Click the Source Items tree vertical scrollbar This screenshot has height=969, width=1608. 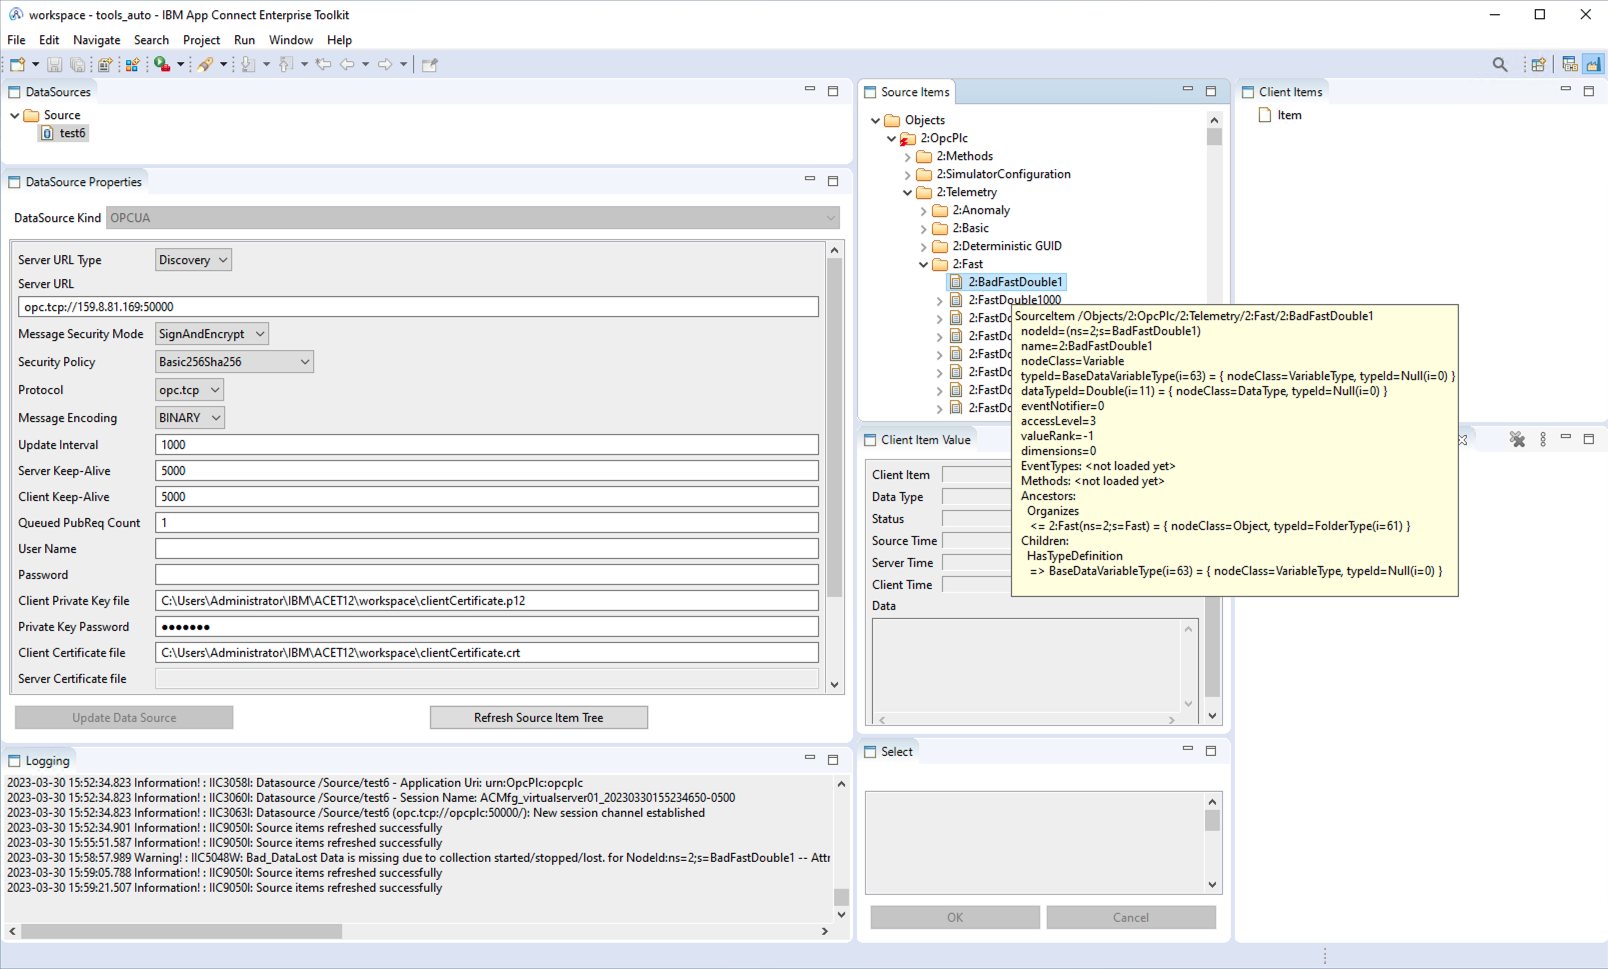[x=1214, y=136]
